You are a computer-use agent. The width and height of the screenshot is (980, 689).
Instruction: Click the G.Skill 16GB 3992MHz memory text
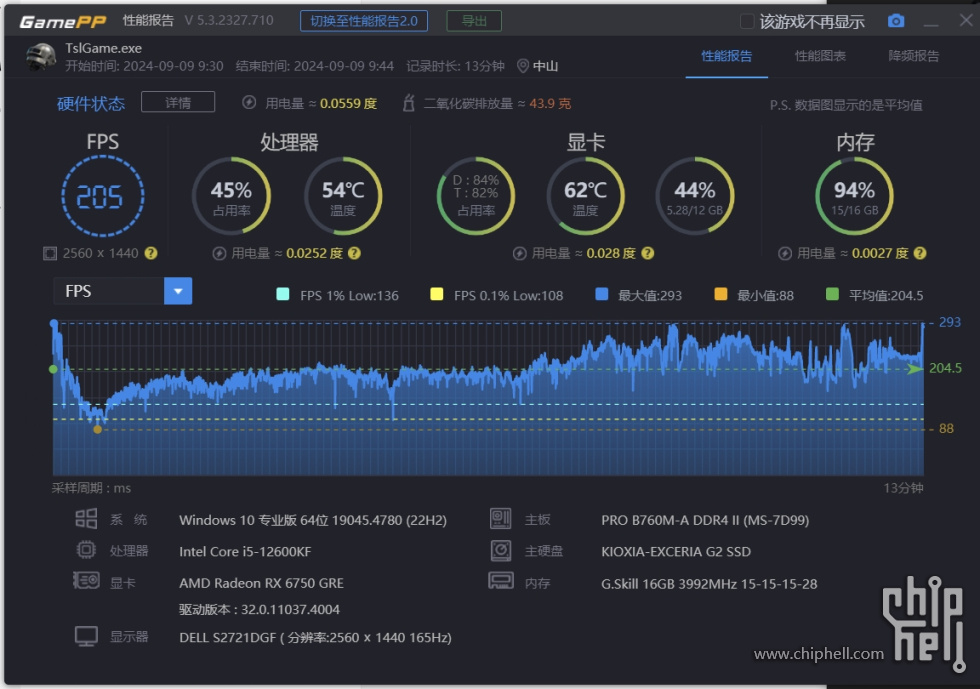click(x=709, y=584)
